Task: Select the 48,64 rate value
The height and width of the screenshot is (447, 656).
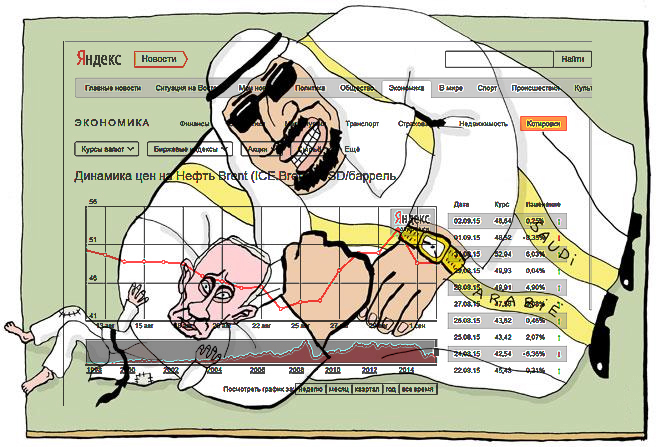Action: [x=503, y=221]
